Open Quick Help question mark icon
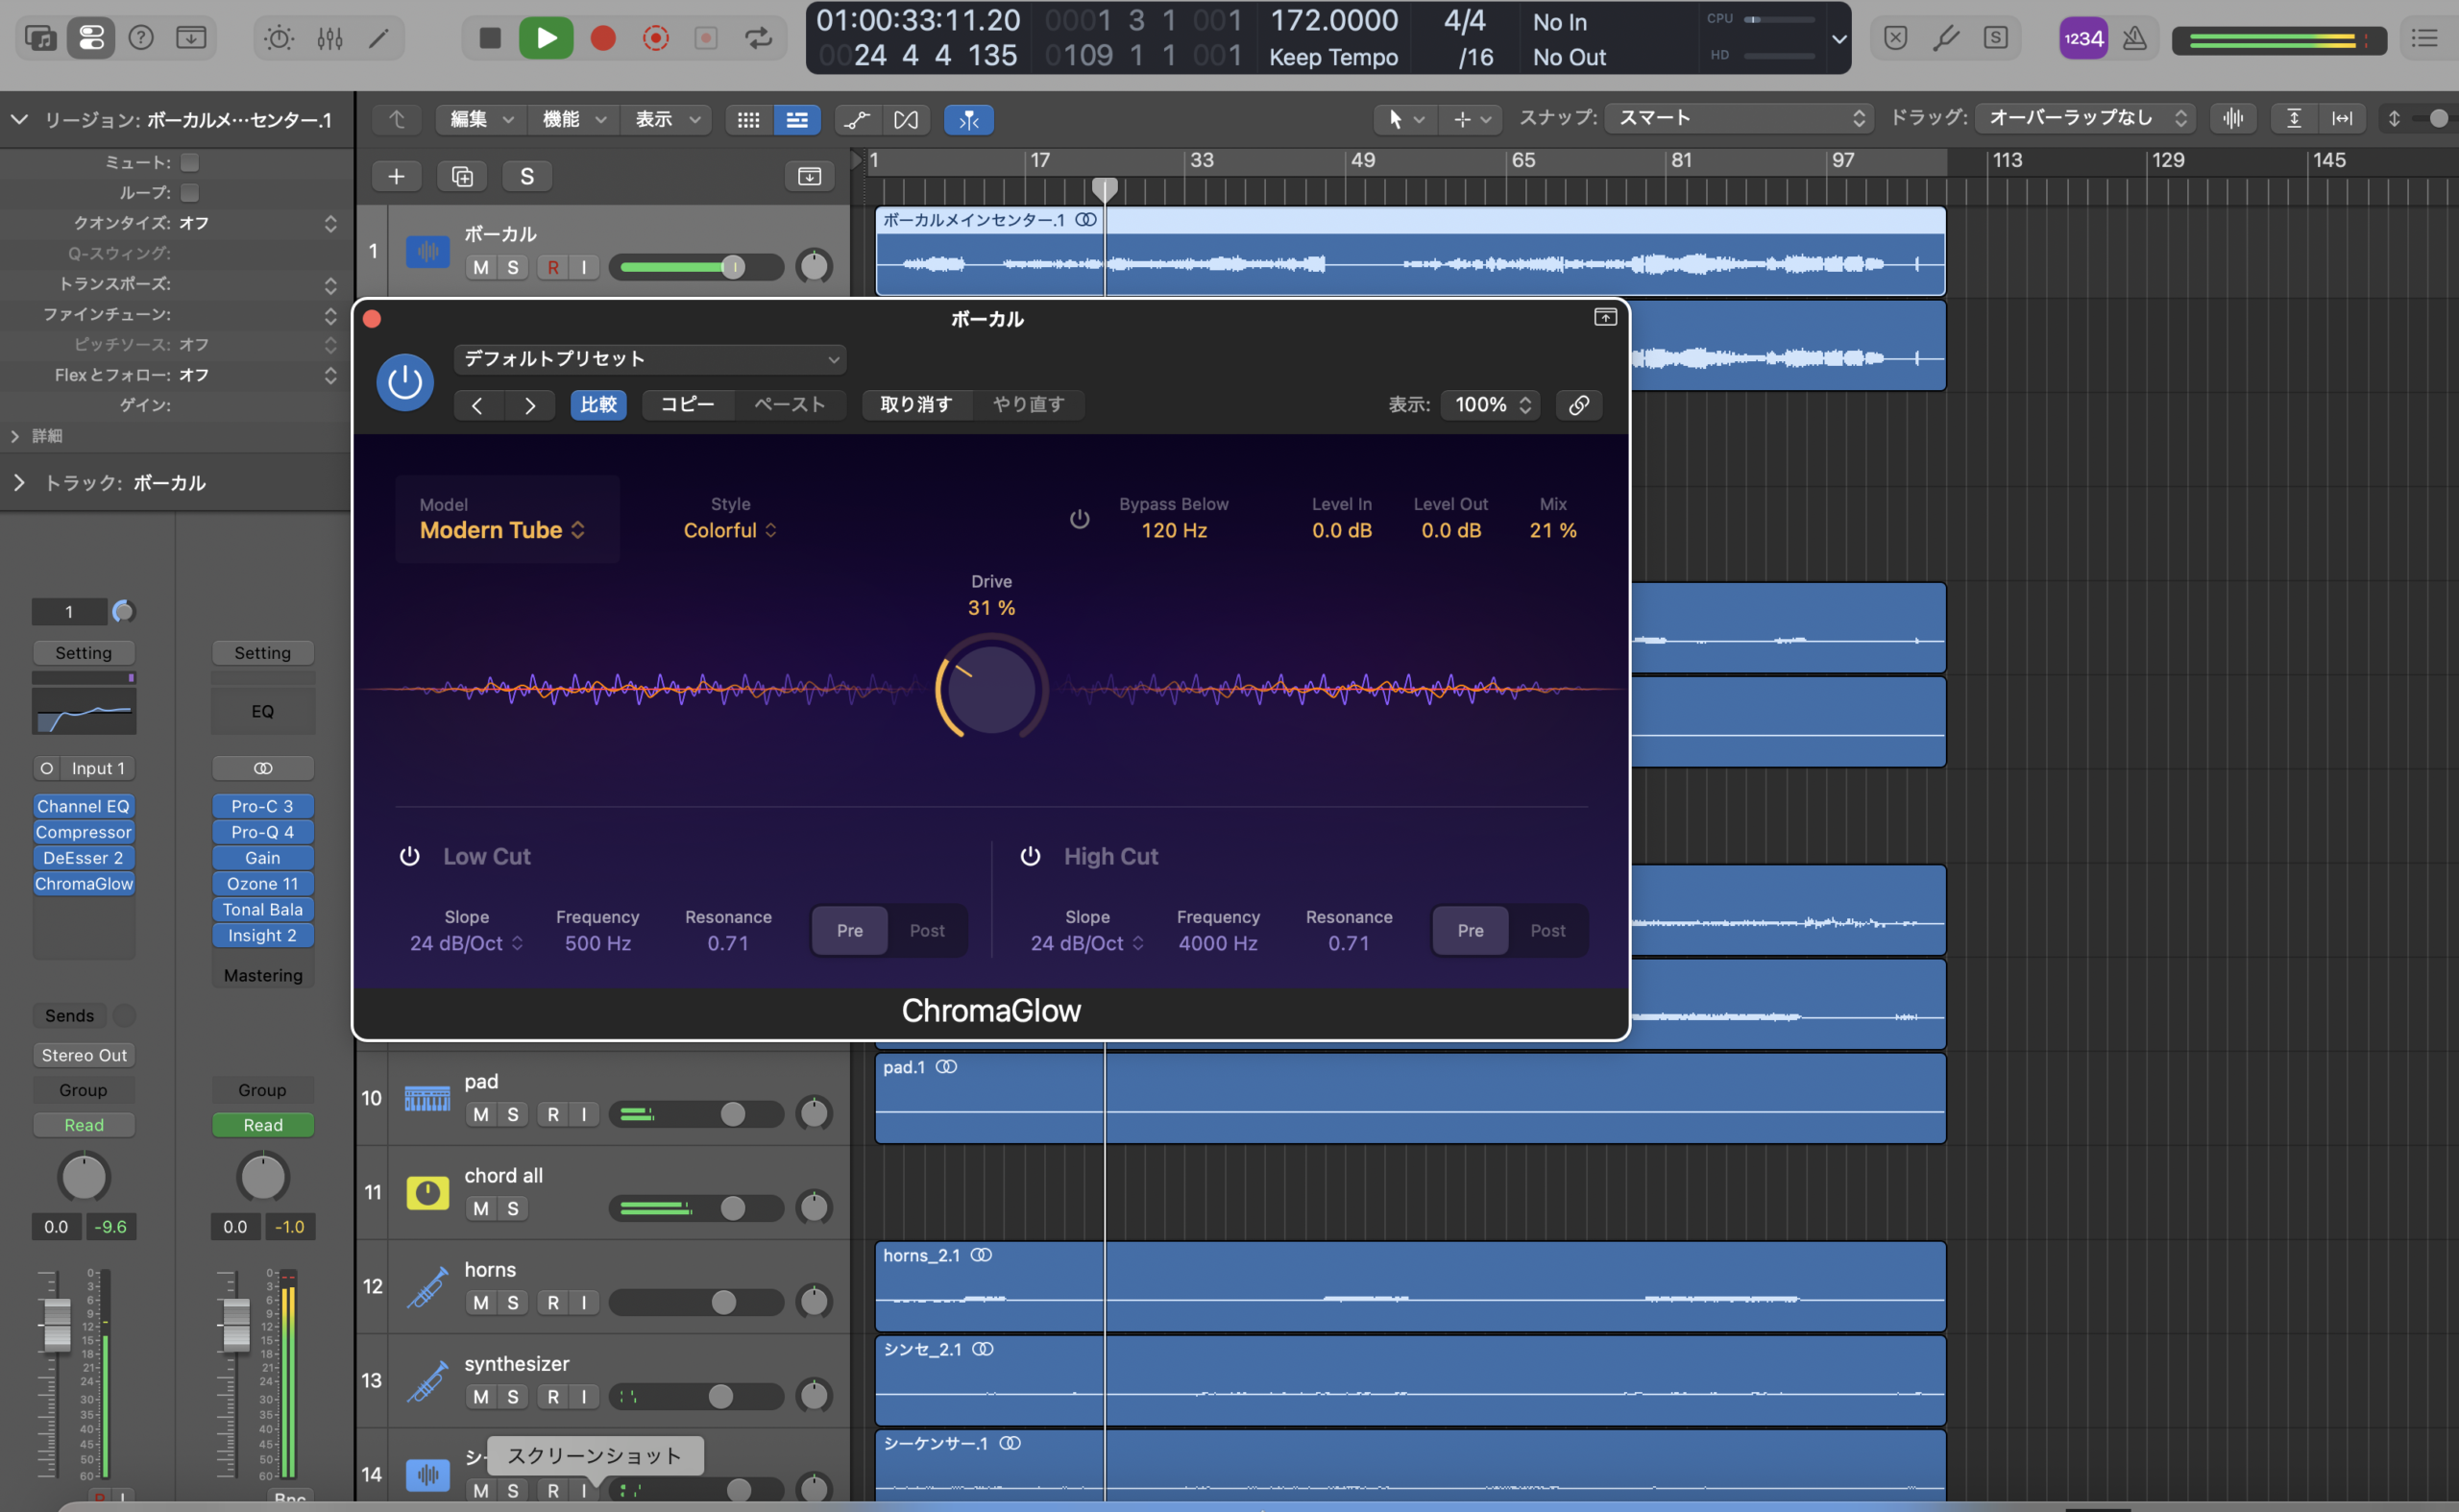Screen dimensions: 2459x1512 point(141,38)
